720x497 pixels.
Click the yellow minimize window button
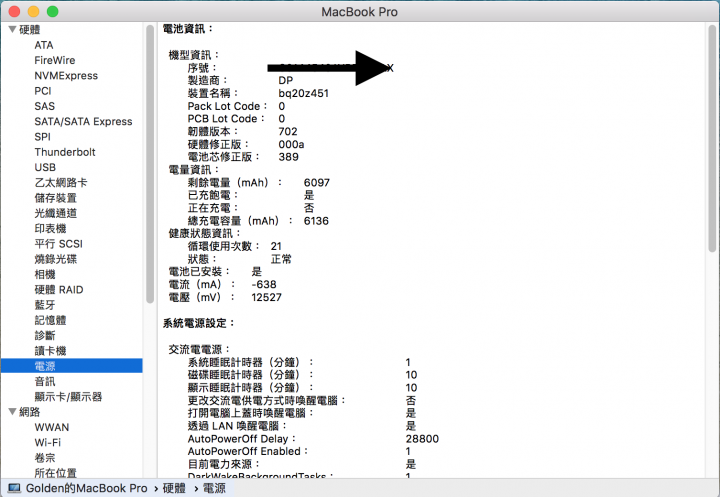click(x=34, y=11)
